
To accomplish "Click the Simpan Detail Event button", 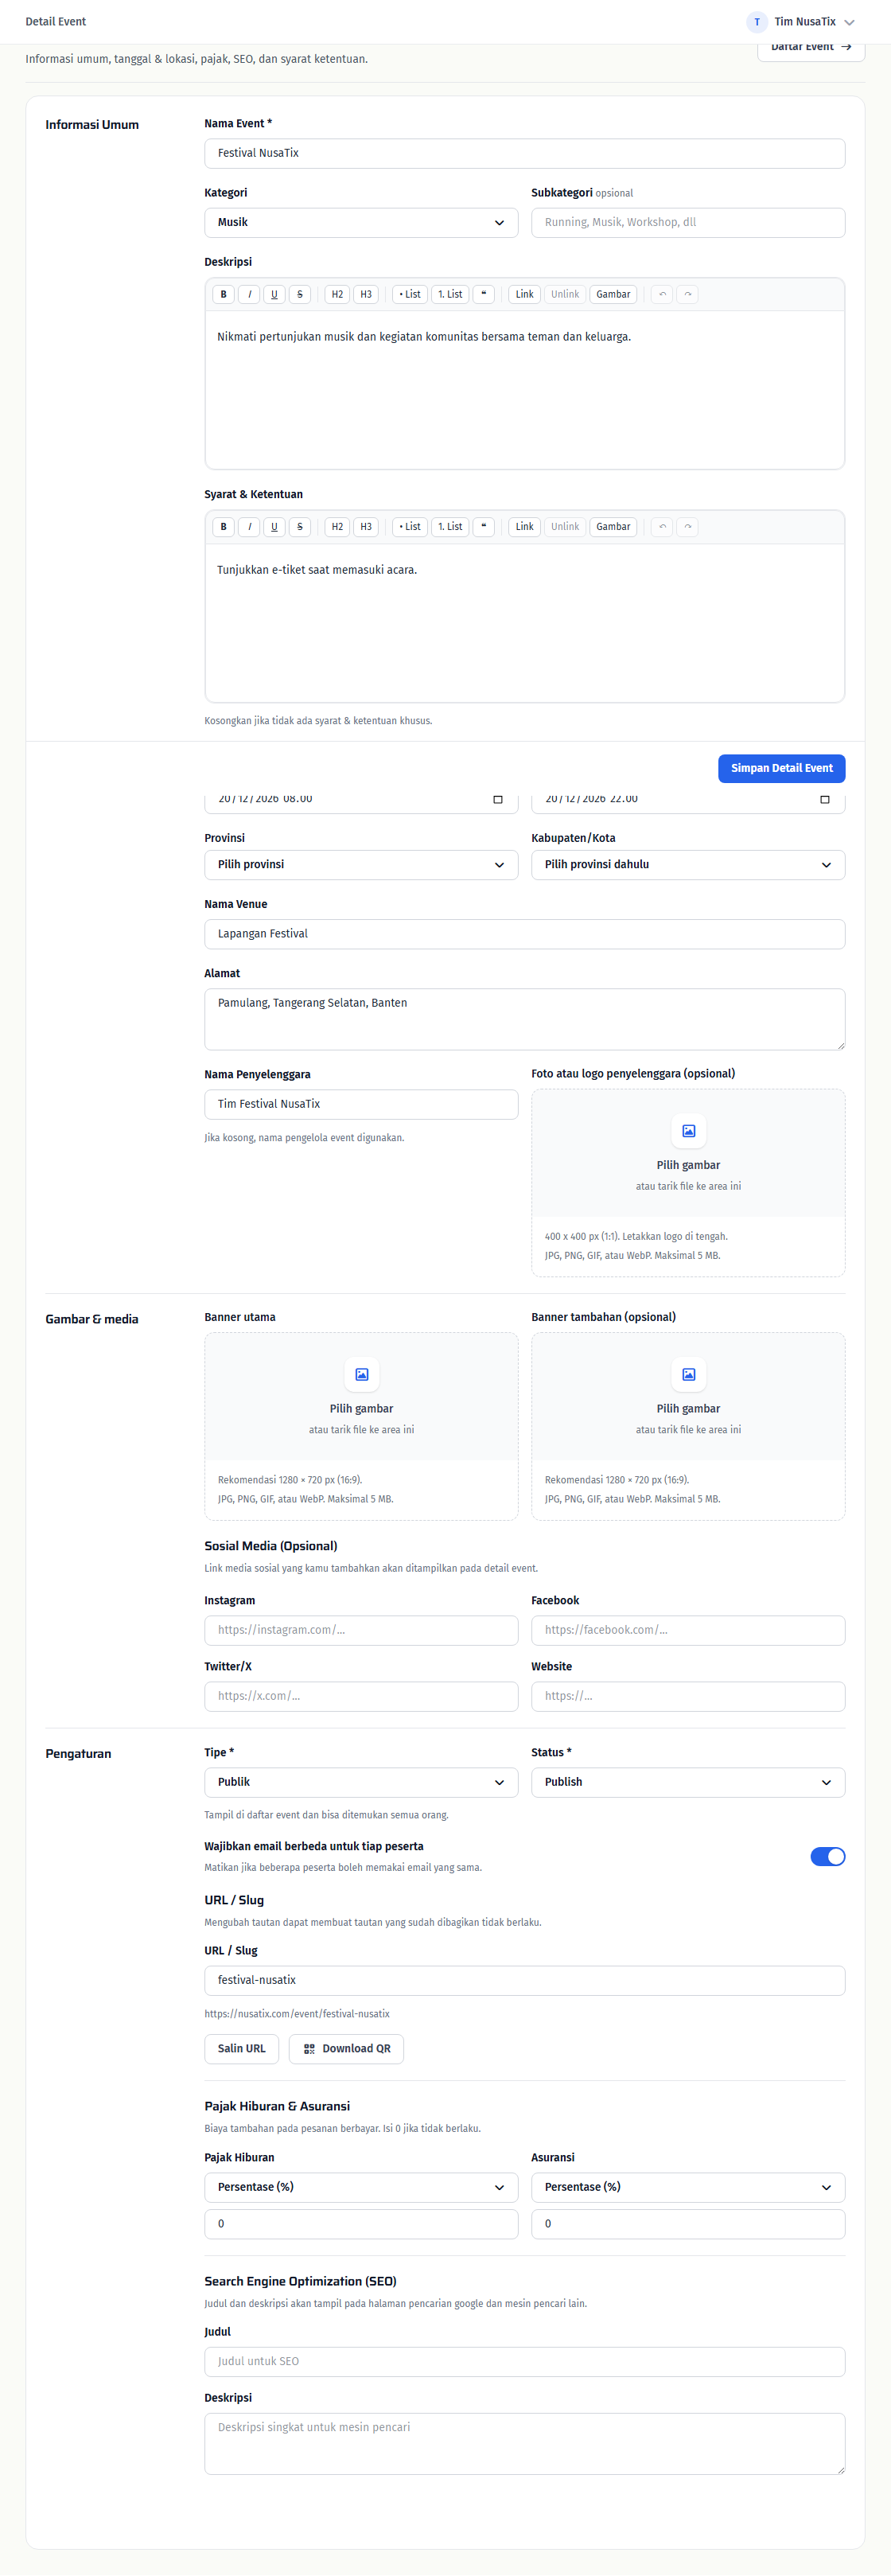I will pos(782,769).
